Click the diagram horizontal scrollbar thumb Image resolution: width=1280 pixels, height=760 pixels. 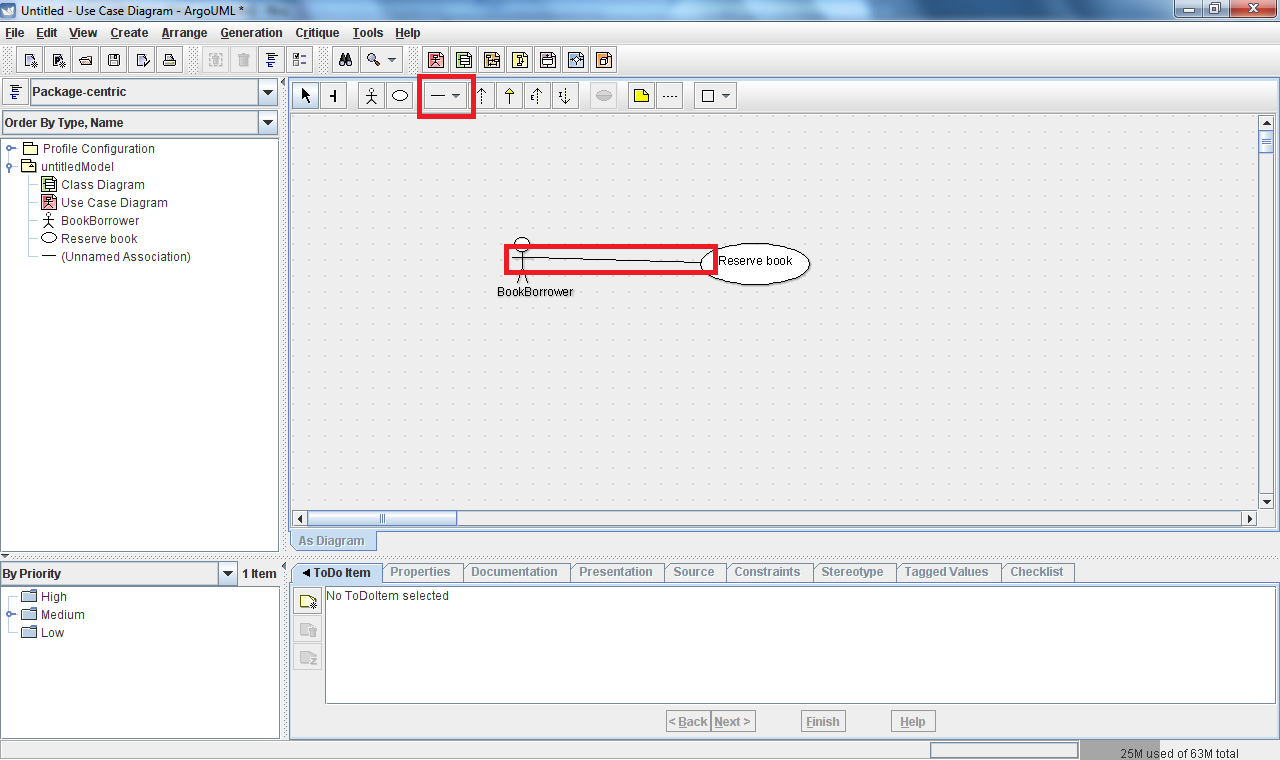tap(382, 519)
